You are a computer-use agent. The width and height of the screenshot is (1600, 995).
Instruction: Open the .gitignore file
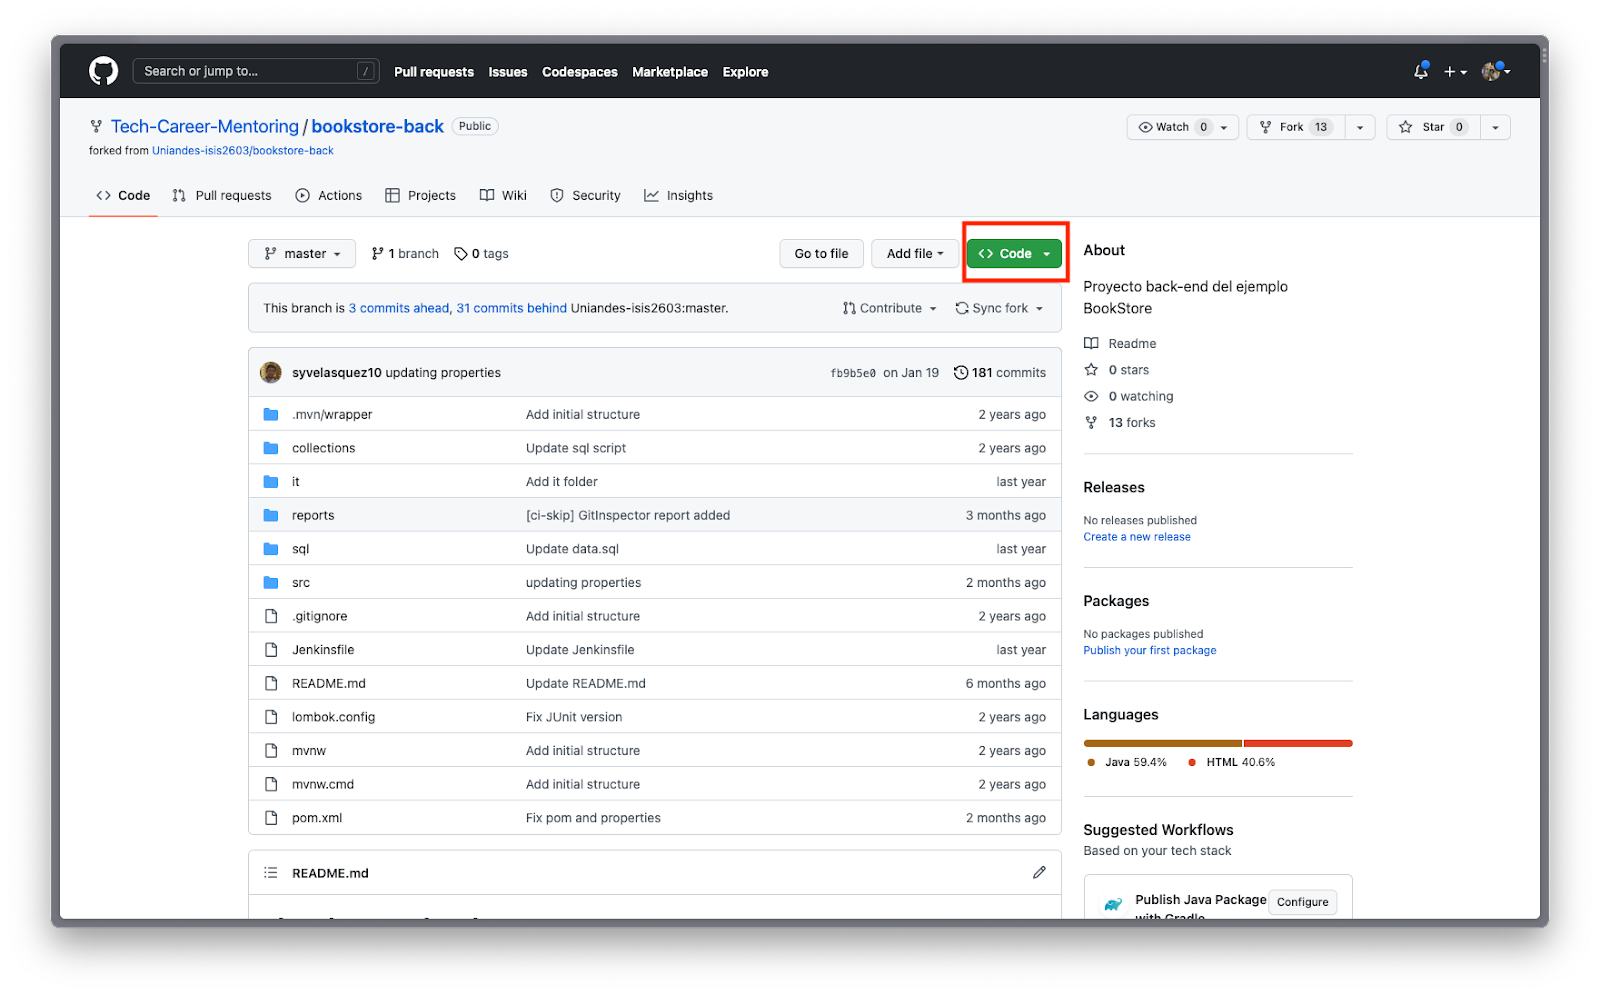320,617
